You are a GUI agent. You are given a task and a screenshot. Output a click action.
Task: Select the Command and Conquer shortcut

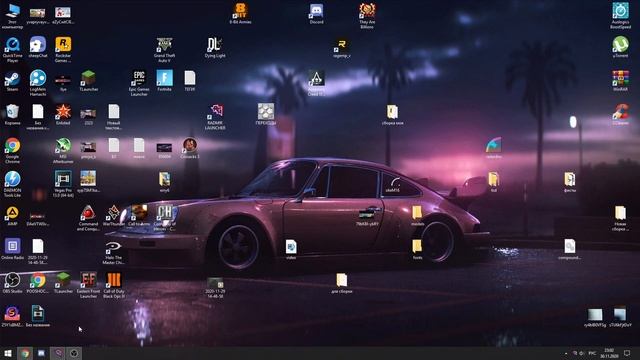88,218
